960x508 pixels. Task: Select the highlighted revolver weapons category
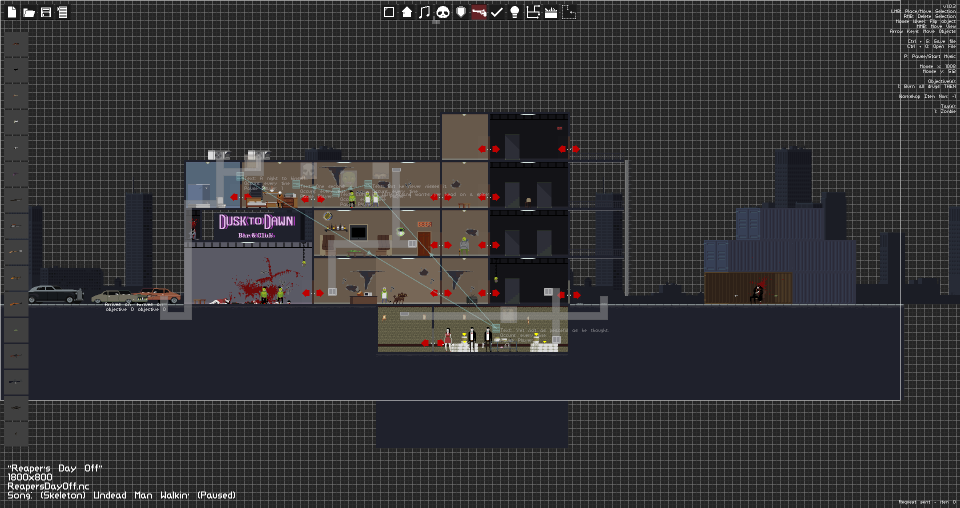coord(479,12)
